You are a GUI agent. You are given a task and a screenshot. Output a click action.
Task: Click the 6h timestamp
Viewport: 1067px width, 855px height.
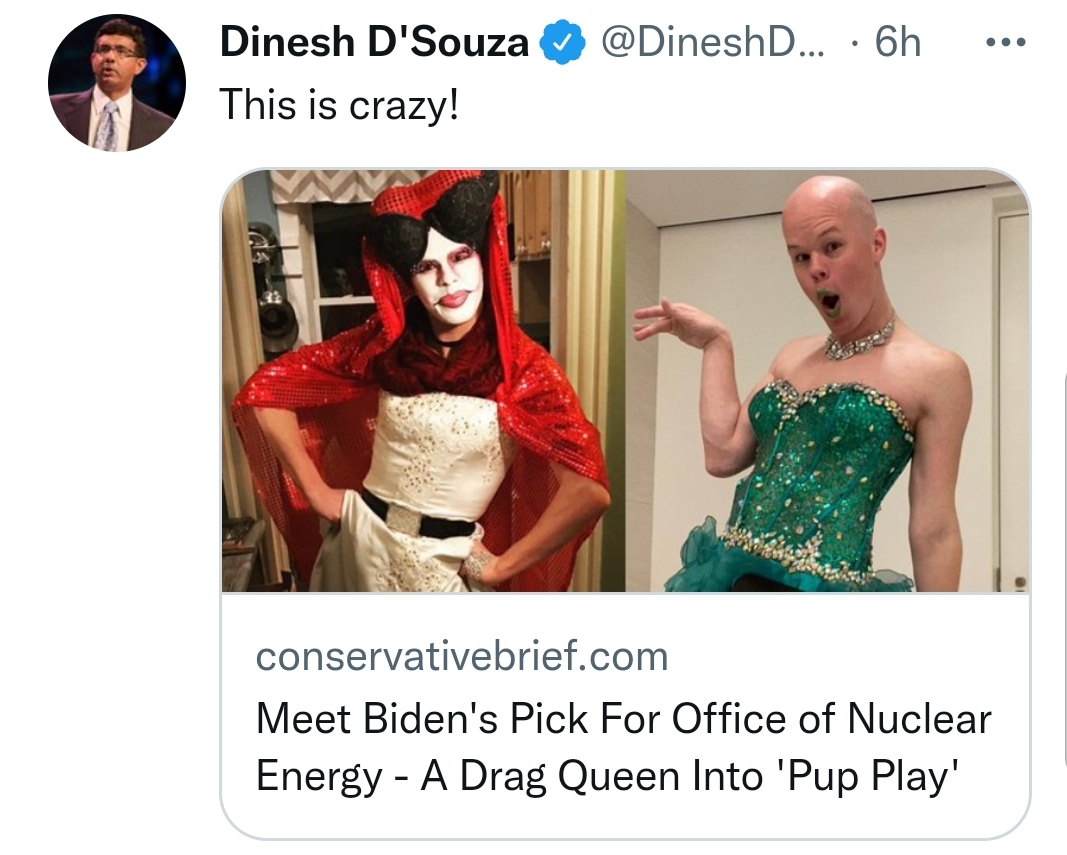tap(898, 42)
